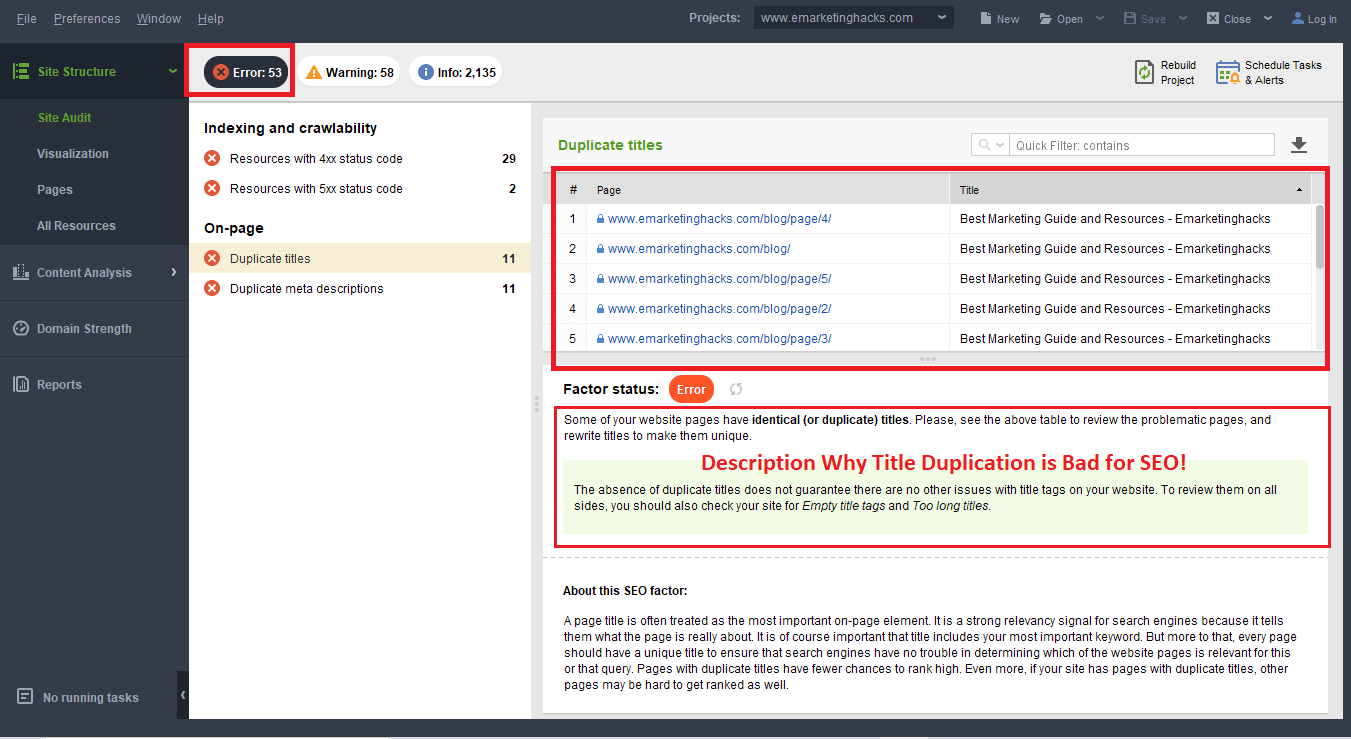Click the Close project icon
The height and width of the screenshot is (739, 1351).
pos(1213,18)
